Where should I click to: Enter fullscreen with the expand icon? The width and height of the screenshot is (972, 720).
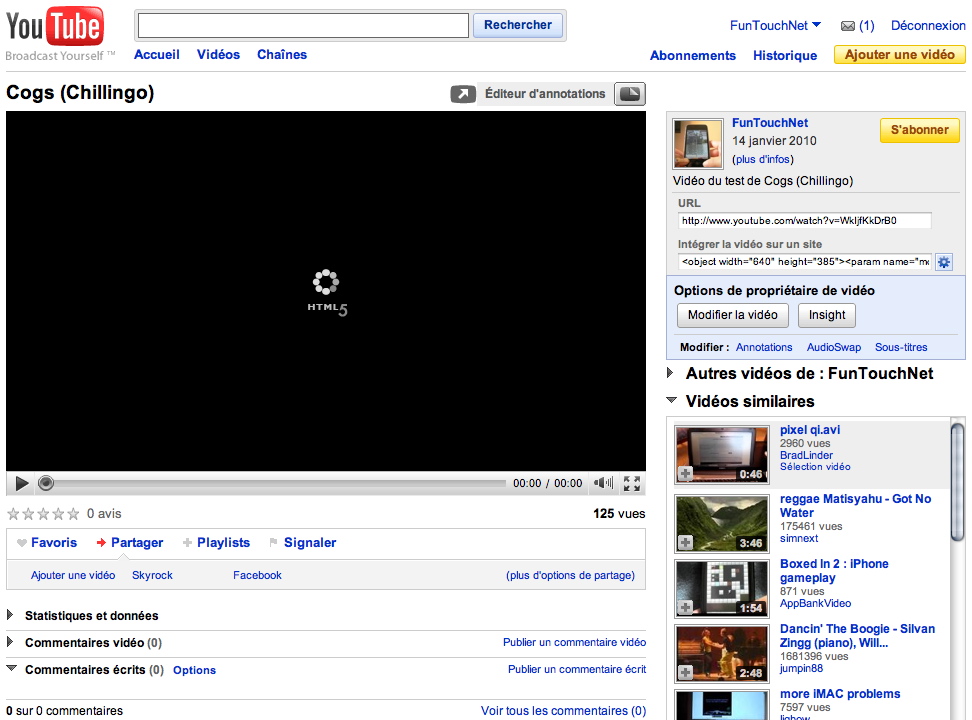pyautogui.click(x=632, y=483)
